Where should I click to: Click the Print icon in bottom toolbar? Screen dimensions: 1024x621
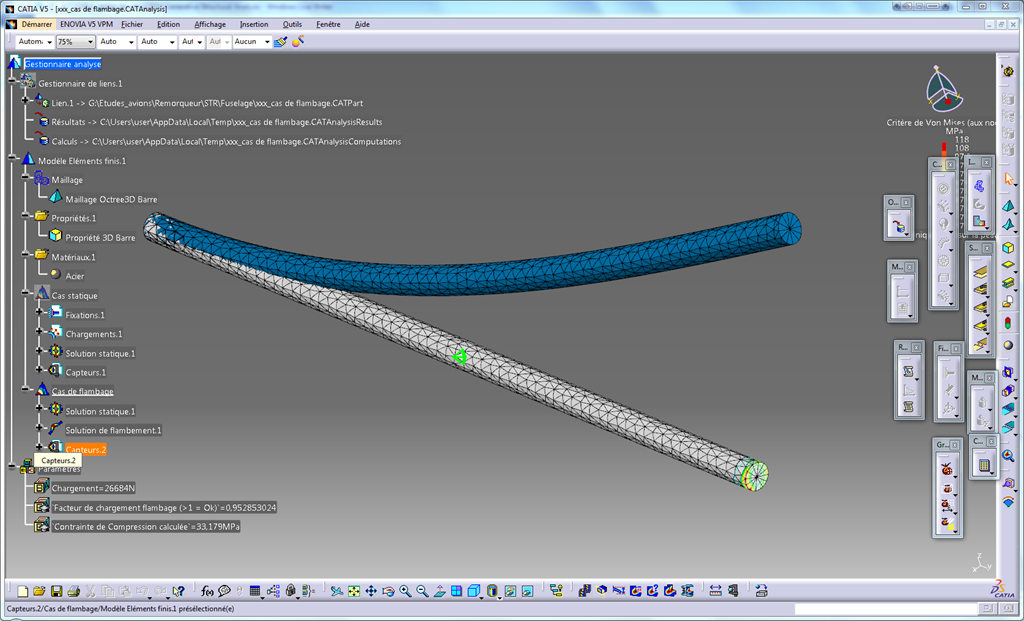point(74,591)
